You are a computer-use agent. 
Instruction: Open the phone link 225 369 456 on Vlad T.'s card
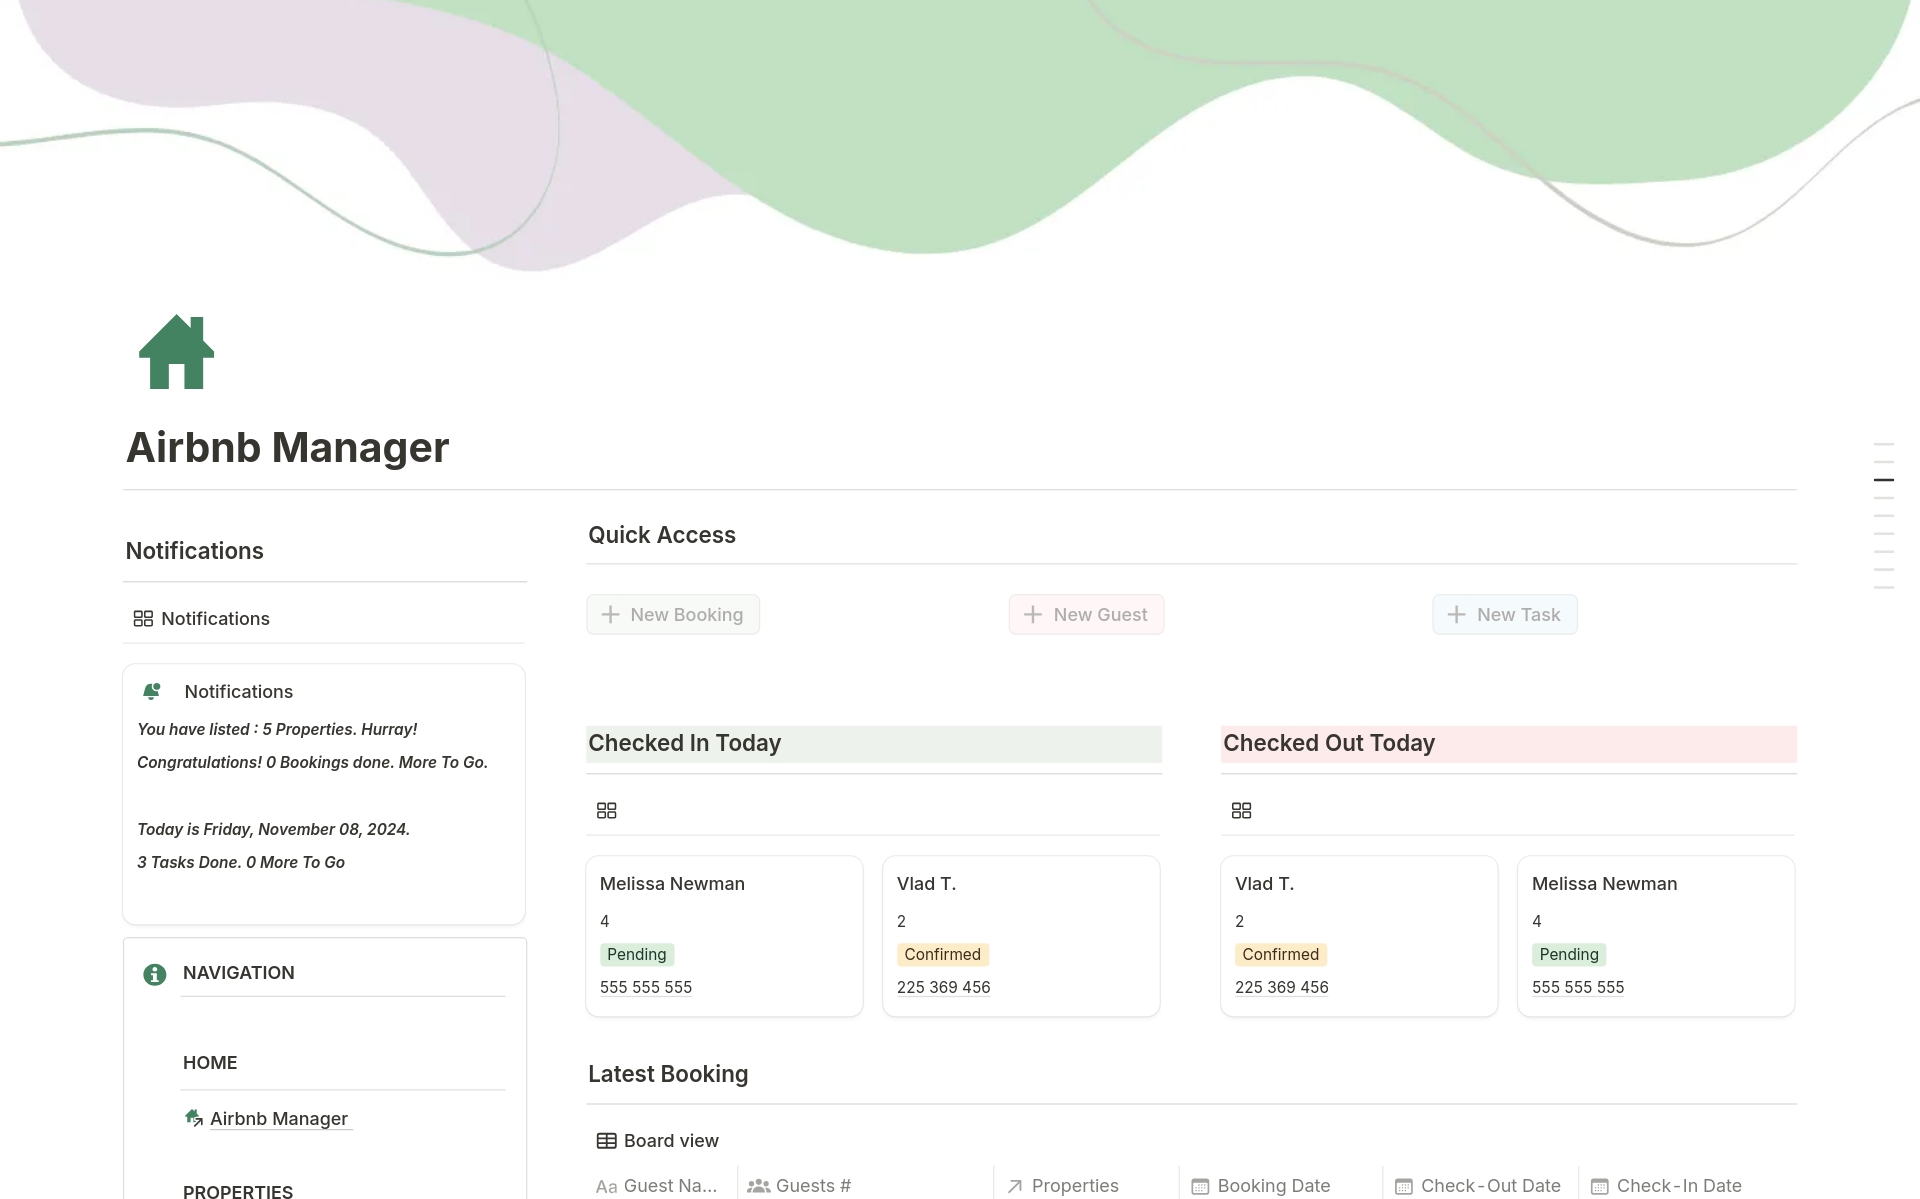tap(943, 987)
